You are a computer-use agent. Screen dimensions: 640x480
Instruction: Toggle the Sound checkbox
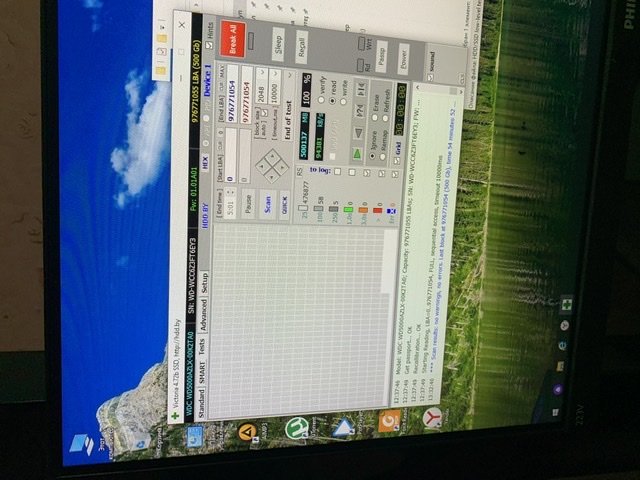[x=431, y=77]
